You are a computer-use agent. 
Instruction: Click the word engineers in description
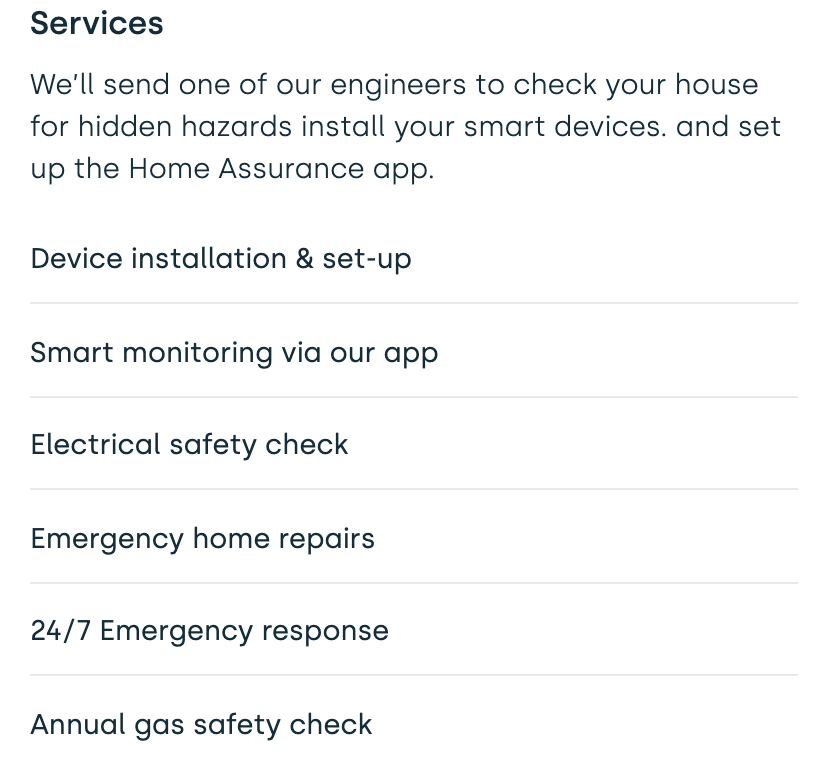pyautogui.click(x=398, y=85)
